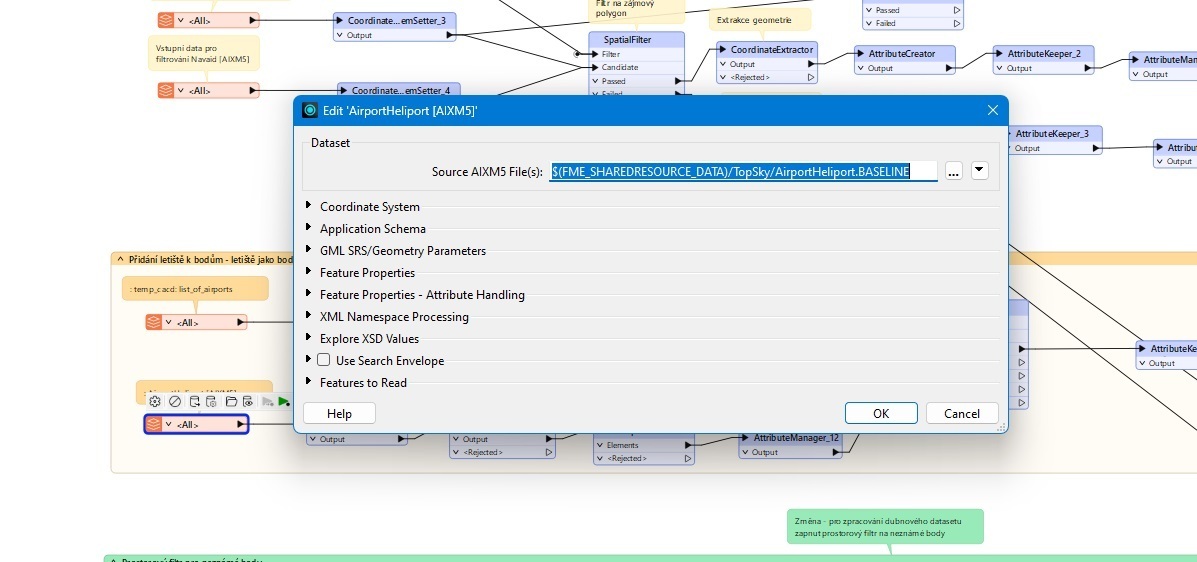Select the CoordinateSystemSetter_4 transformer
1197x562 pixels.
pos(399,90)
